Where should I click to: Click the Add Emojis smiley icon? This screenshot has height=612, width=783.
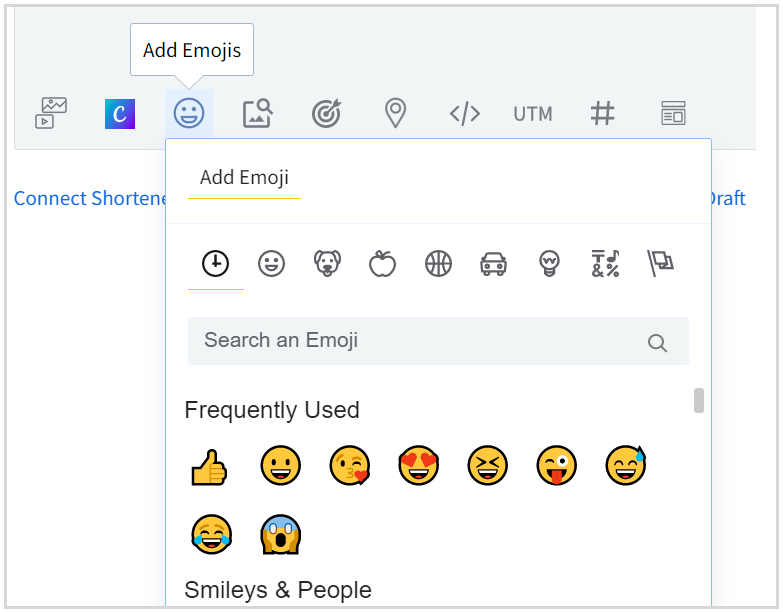tap(189, 113)
